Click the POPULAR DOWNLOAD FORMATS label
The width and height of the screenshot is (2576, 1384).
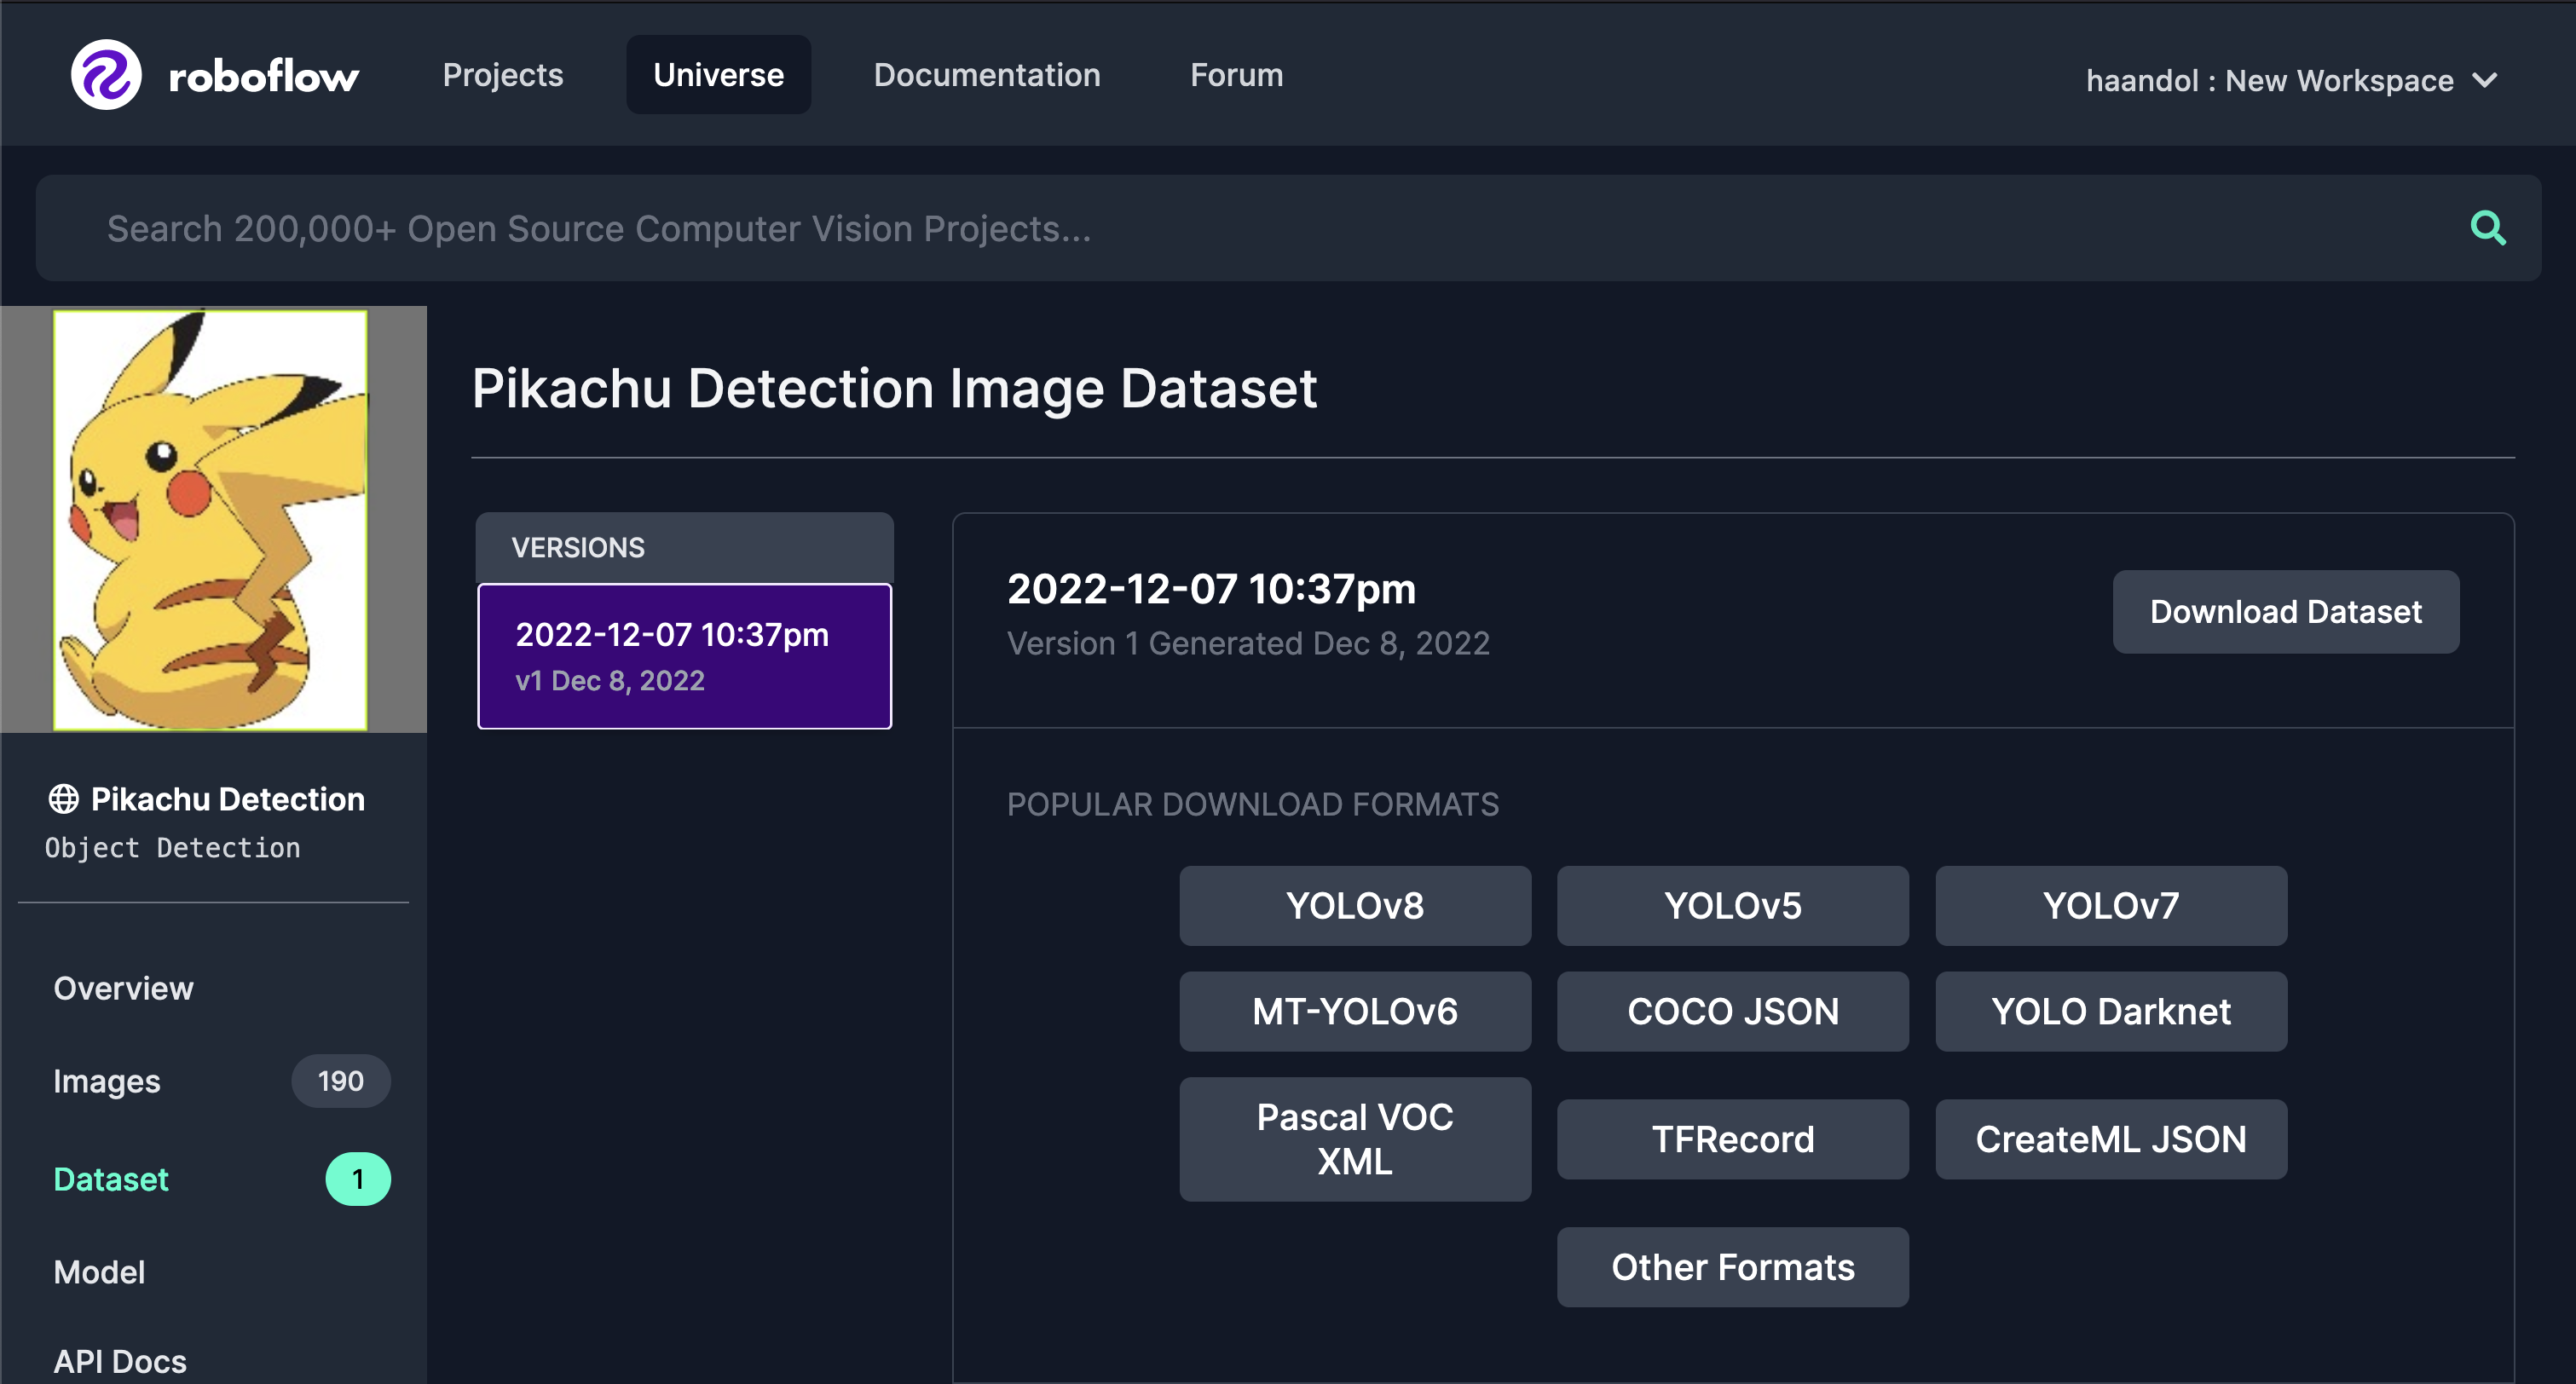click(1252, 804)
